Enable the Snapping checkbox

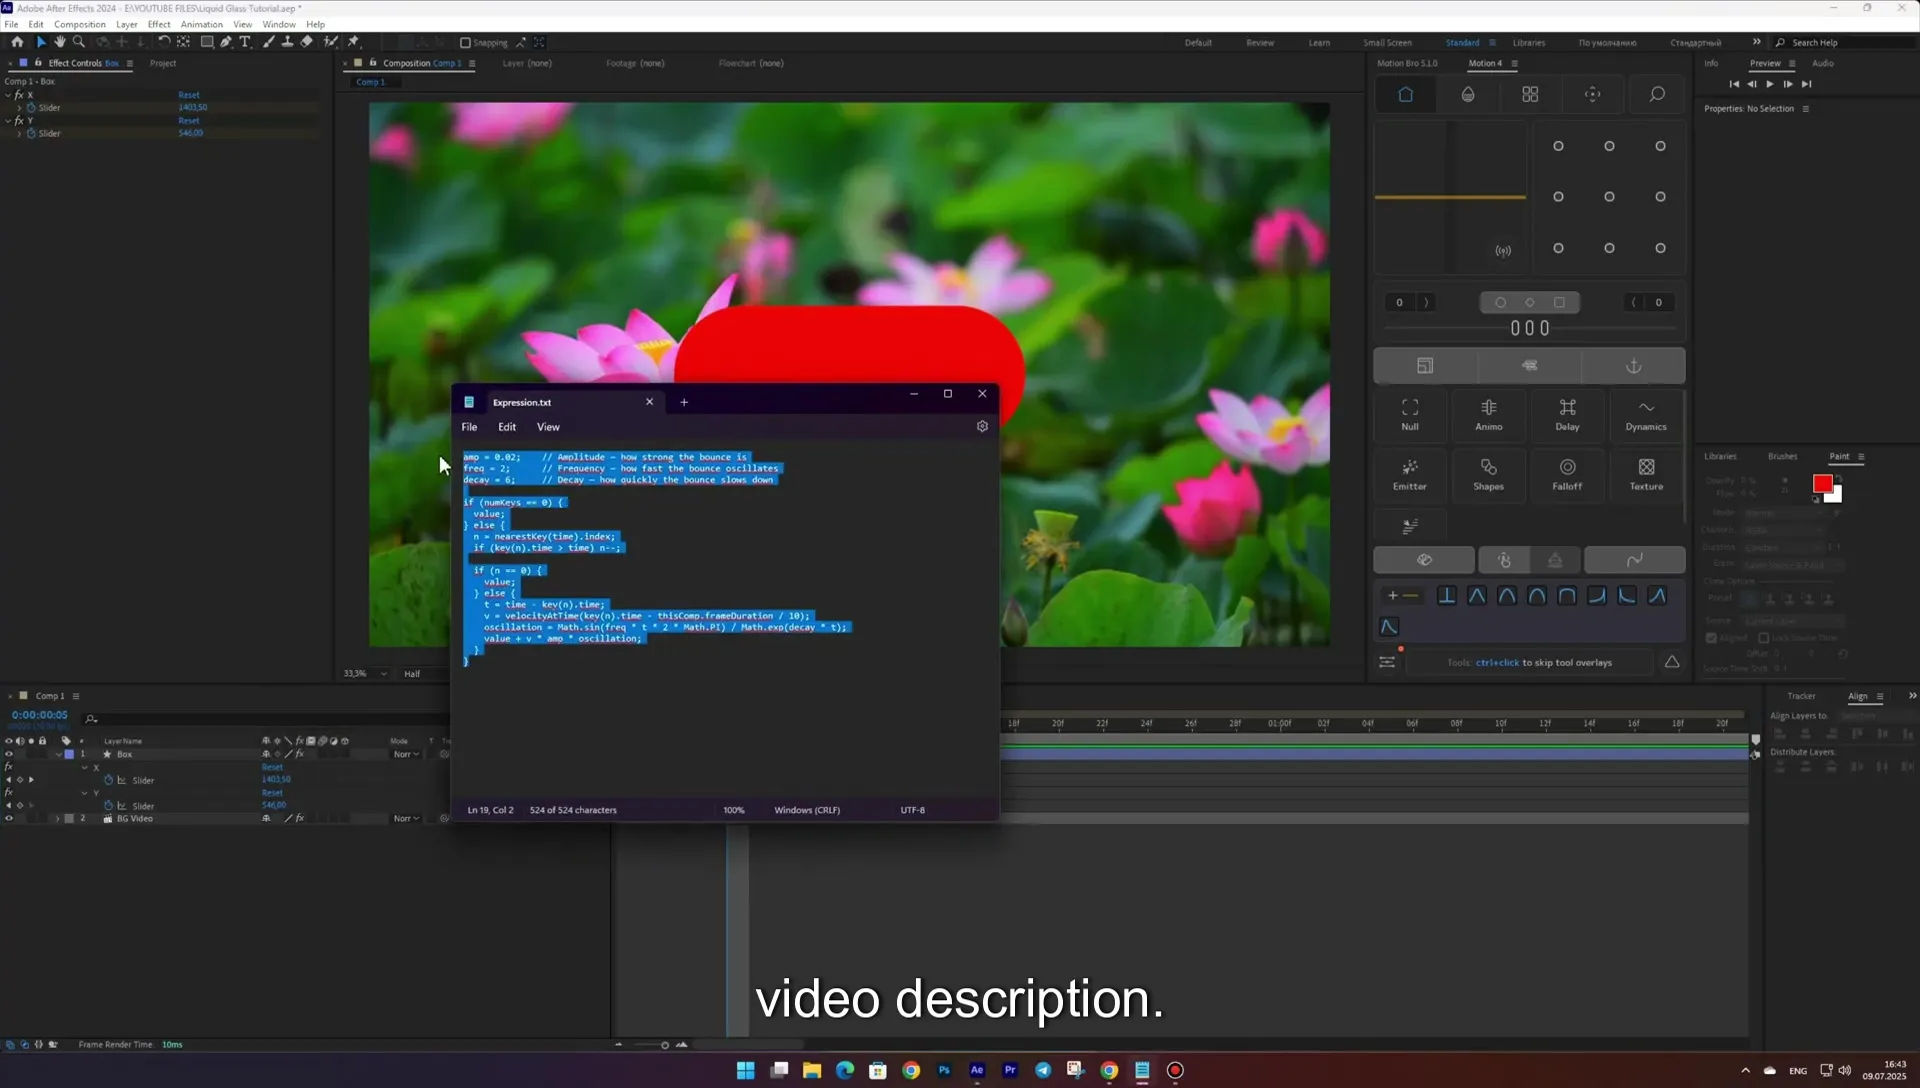click(x=465, y=43)
